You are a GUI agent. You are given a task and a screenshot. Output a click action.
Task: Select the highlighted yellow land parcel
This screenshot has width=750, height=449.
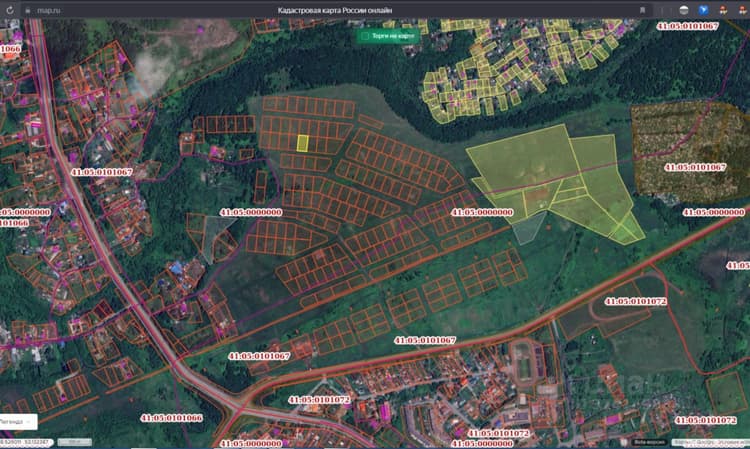(302, 143)
